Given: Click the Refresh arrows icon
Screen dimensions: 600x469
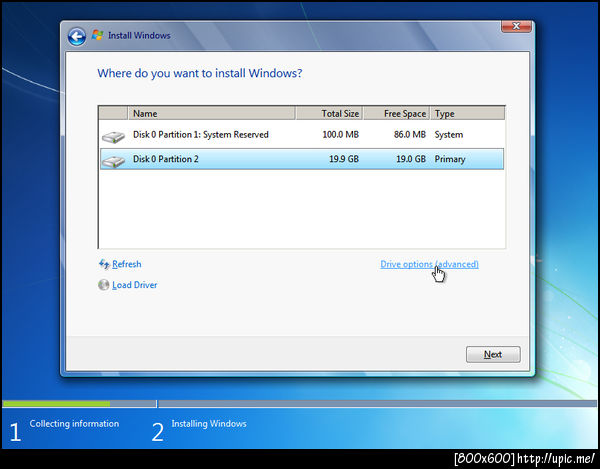Looking at the screenshot, I should point(104,264).
